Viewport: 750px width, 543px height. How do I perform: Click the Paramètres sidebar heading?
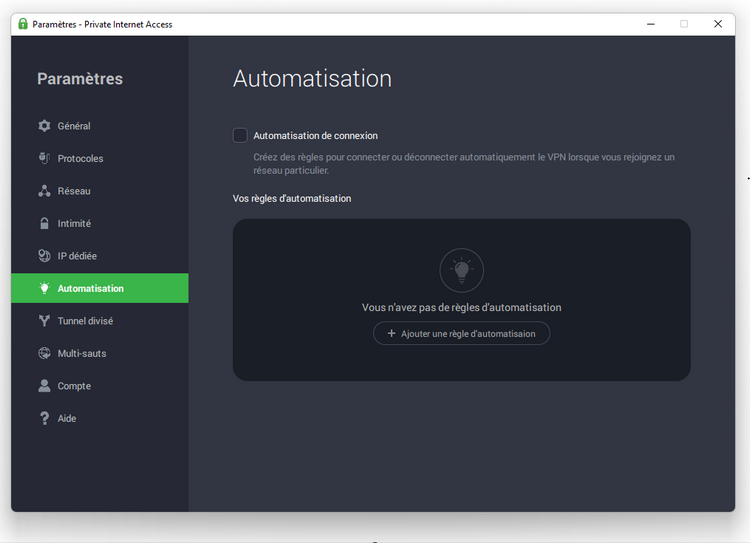point(80,78)
